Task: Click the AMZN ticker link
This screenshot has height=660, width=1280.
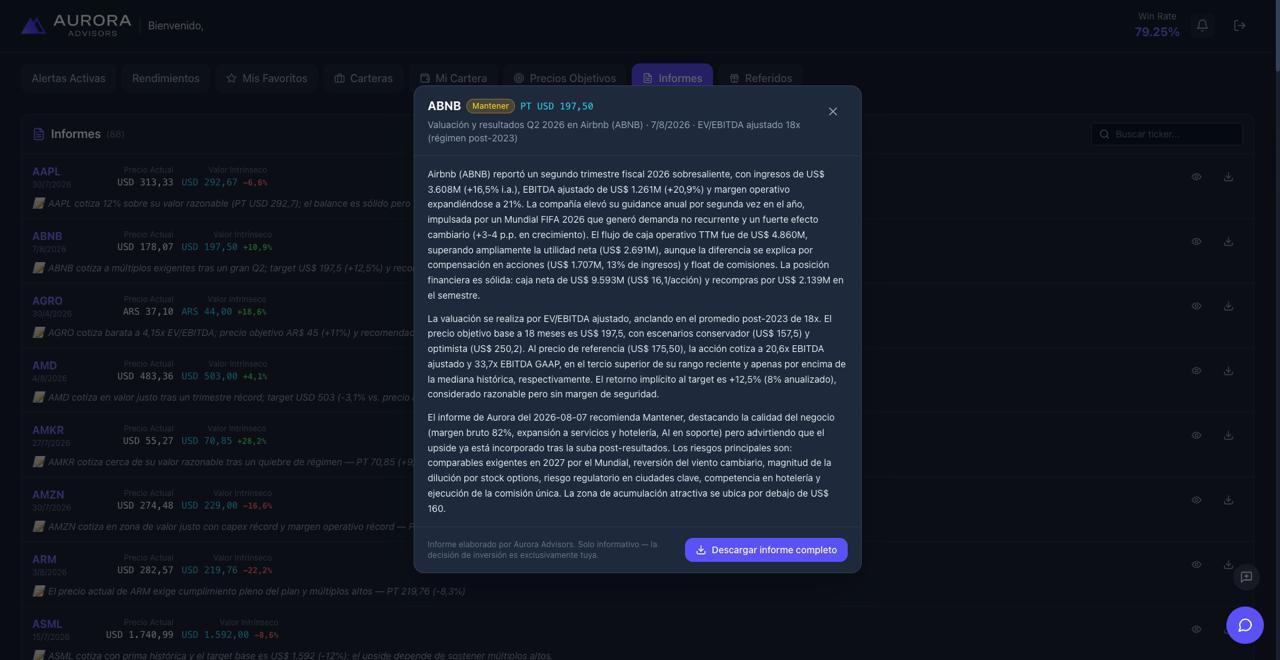Action: click(48, 495)
